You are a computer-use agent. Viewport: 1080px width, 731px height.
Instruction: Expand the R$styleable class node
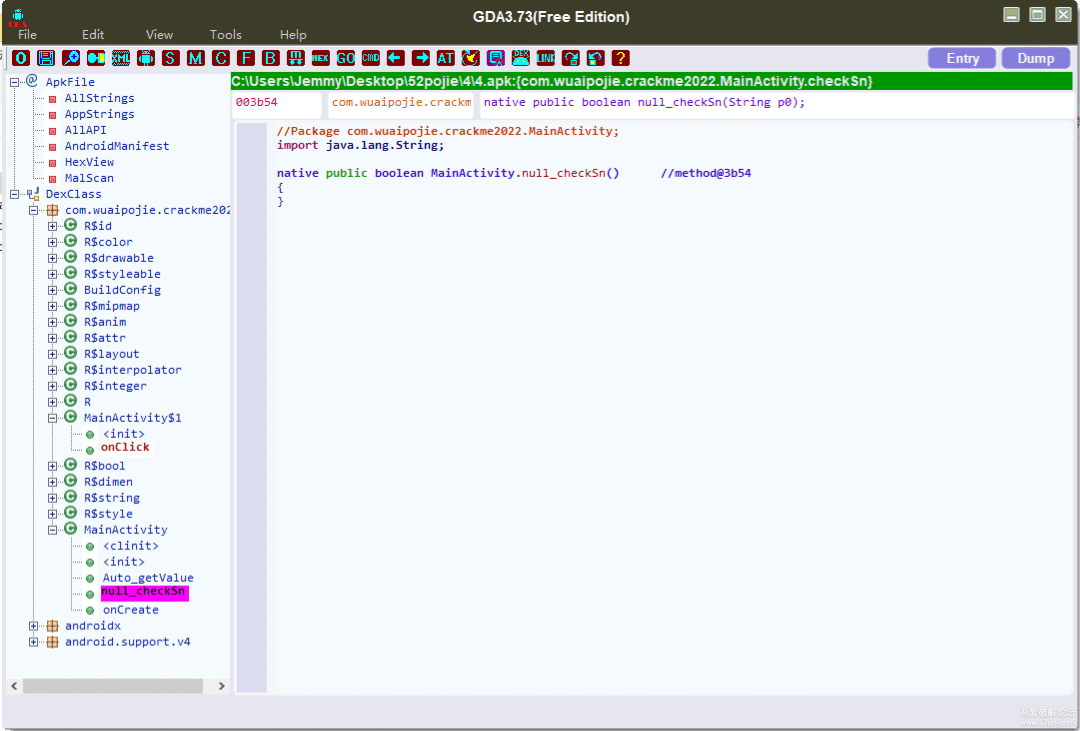(x=53, y=274)
